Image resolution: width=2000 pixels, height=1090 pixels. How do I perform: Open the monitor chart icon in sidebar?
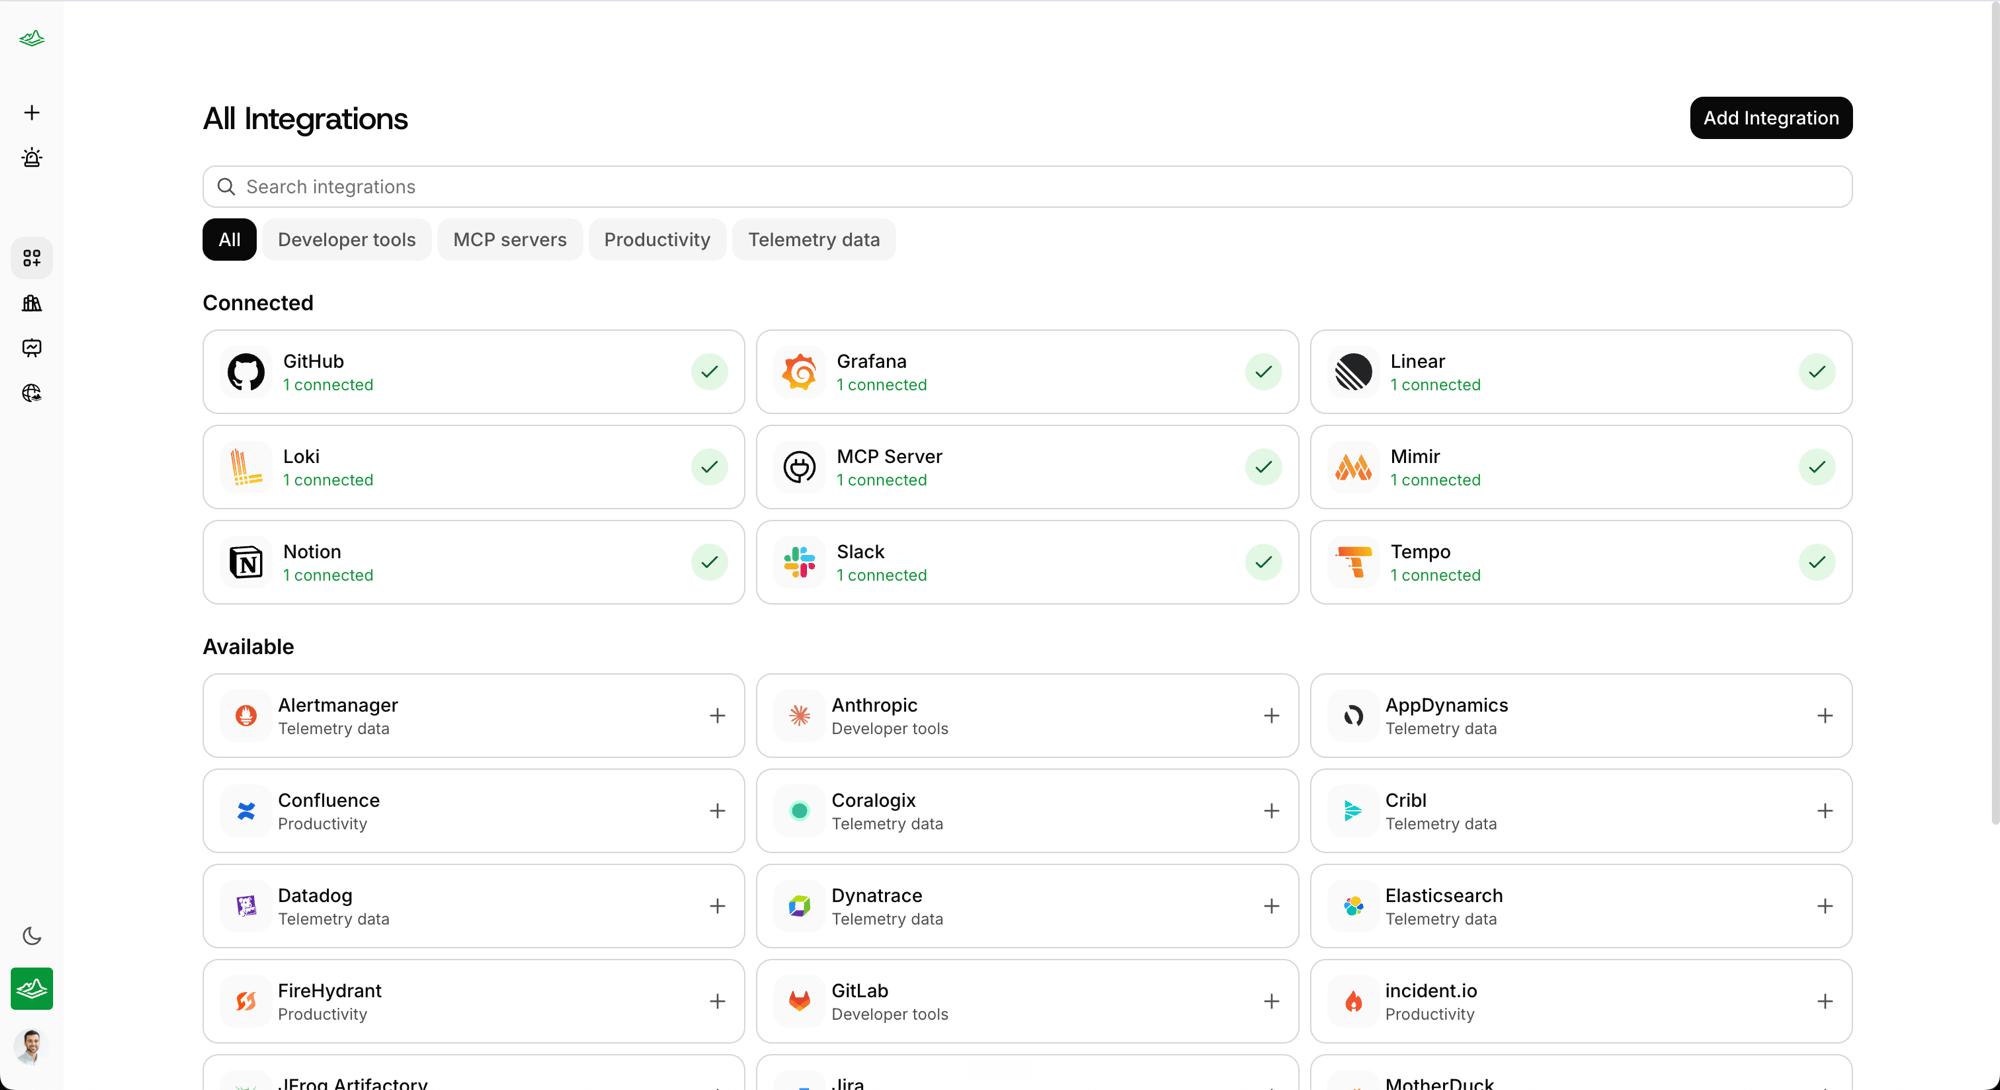(32, 348)
